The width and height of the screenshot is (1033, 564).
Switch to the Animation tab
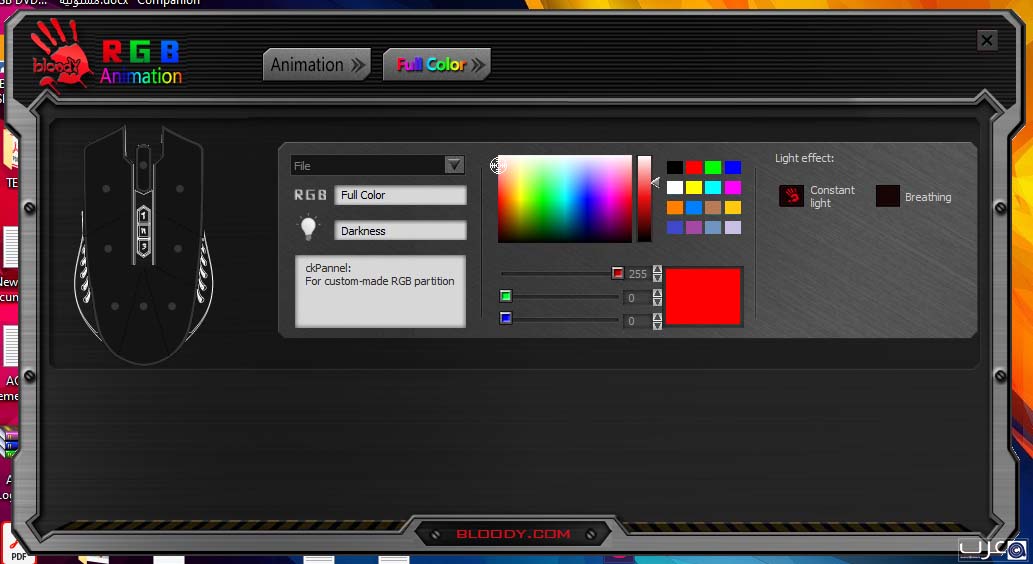pyautogui.click(x=317, y=65)
